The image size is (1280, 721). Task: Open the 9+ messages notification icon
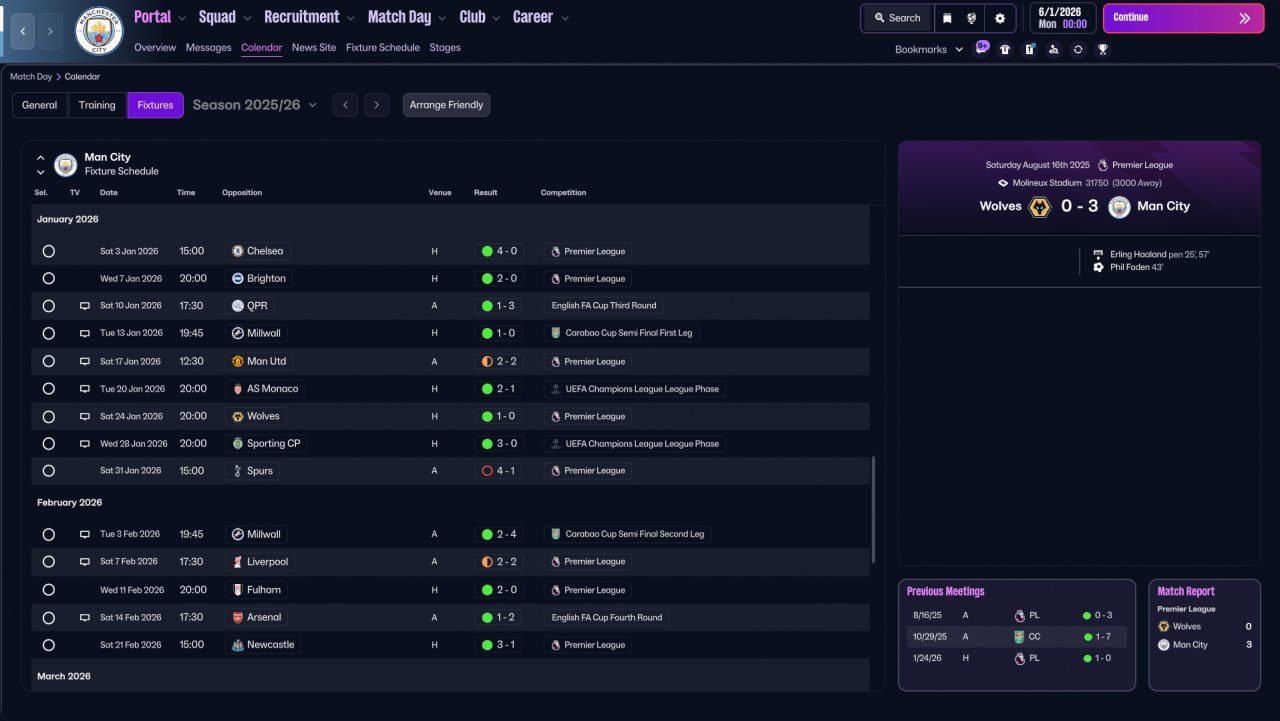[982, 48]
